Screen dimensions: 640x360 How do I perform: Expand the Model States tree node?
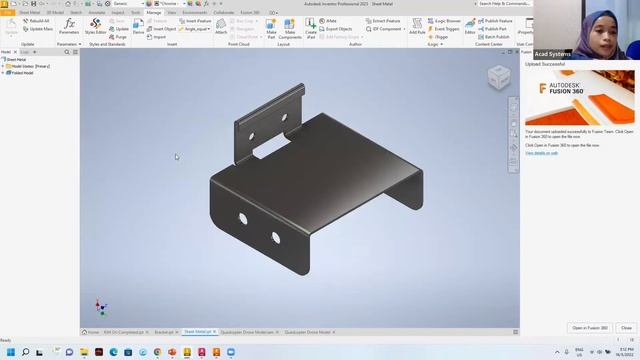click(3, 66)
